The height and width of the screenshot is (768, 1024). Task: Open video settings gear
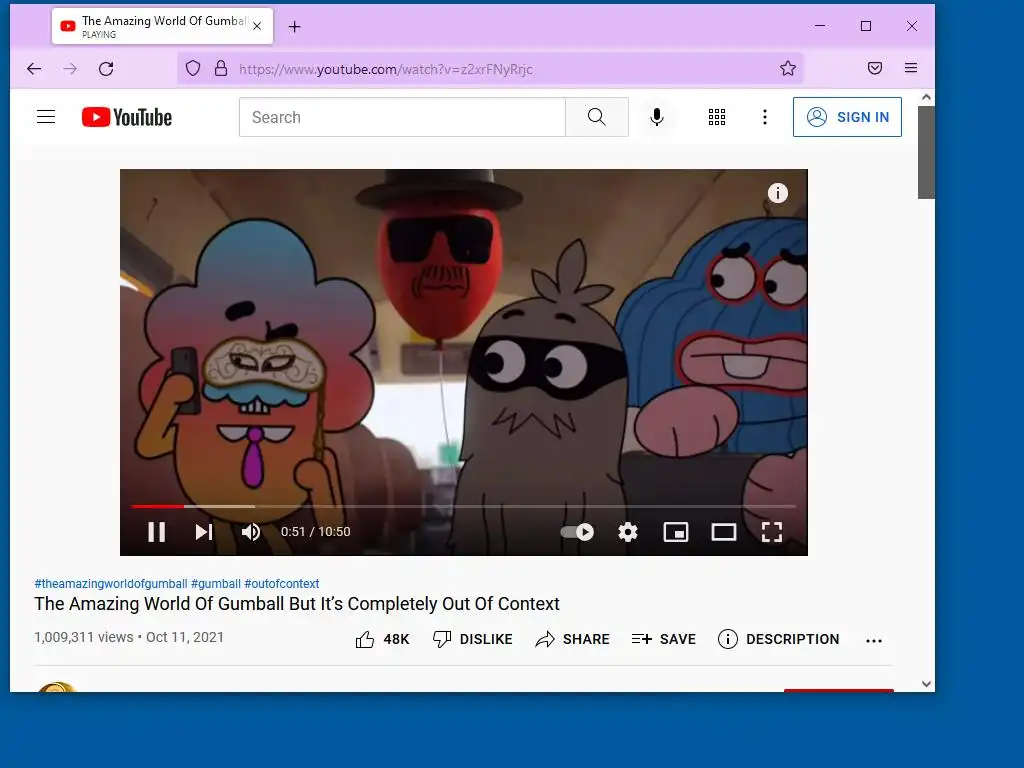(x=628, y=532)
